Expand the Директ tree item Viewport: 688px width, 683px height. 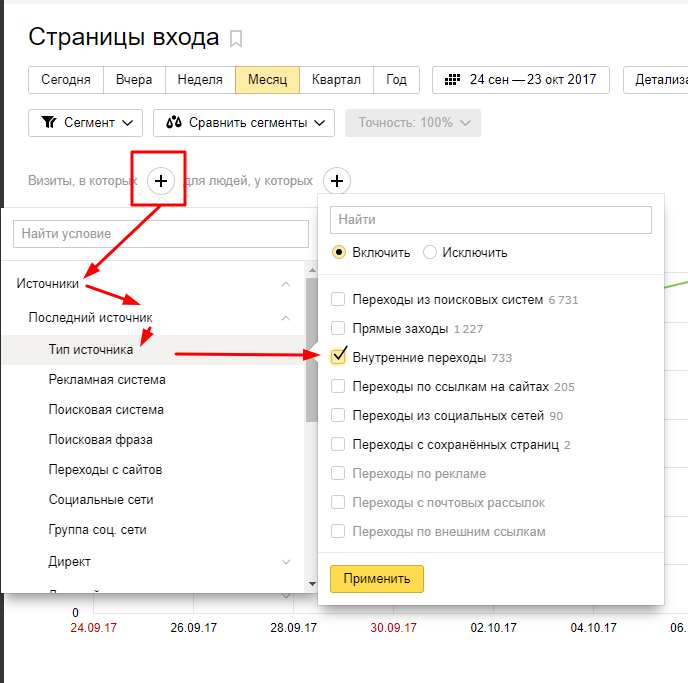[286, 562]
